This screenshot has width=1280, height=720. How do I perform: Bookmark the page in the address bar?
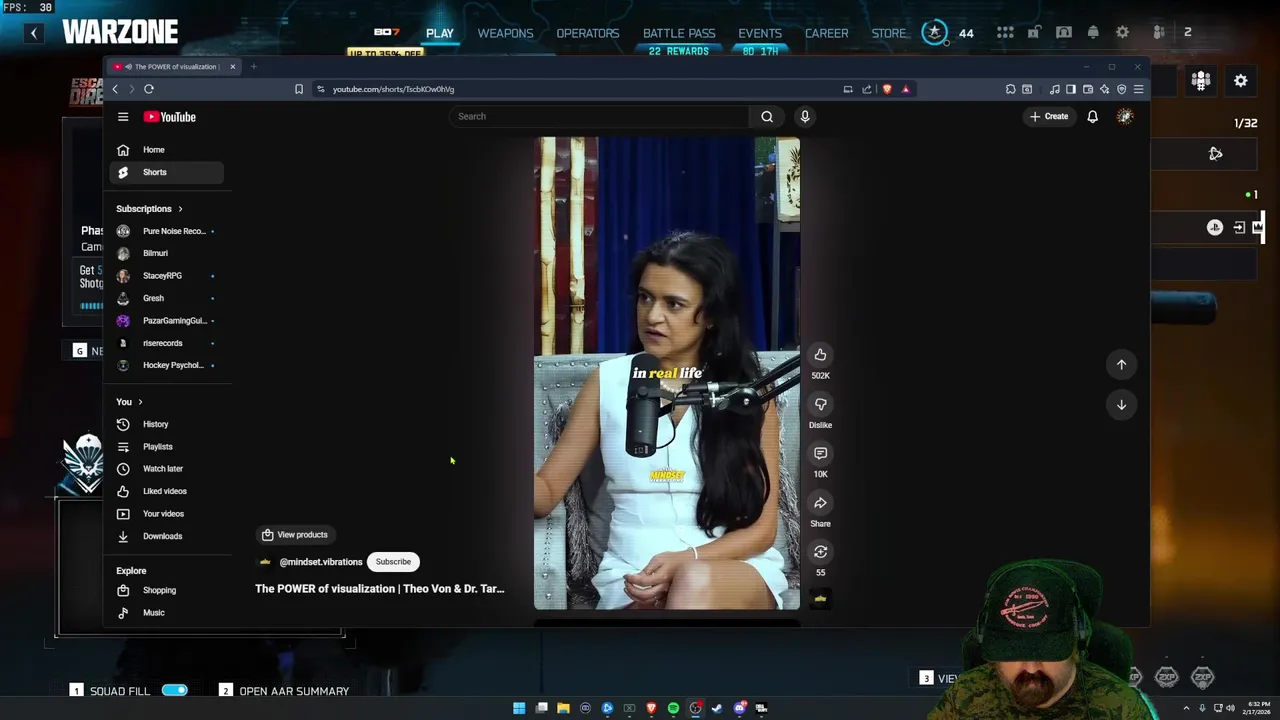[298, 89]
